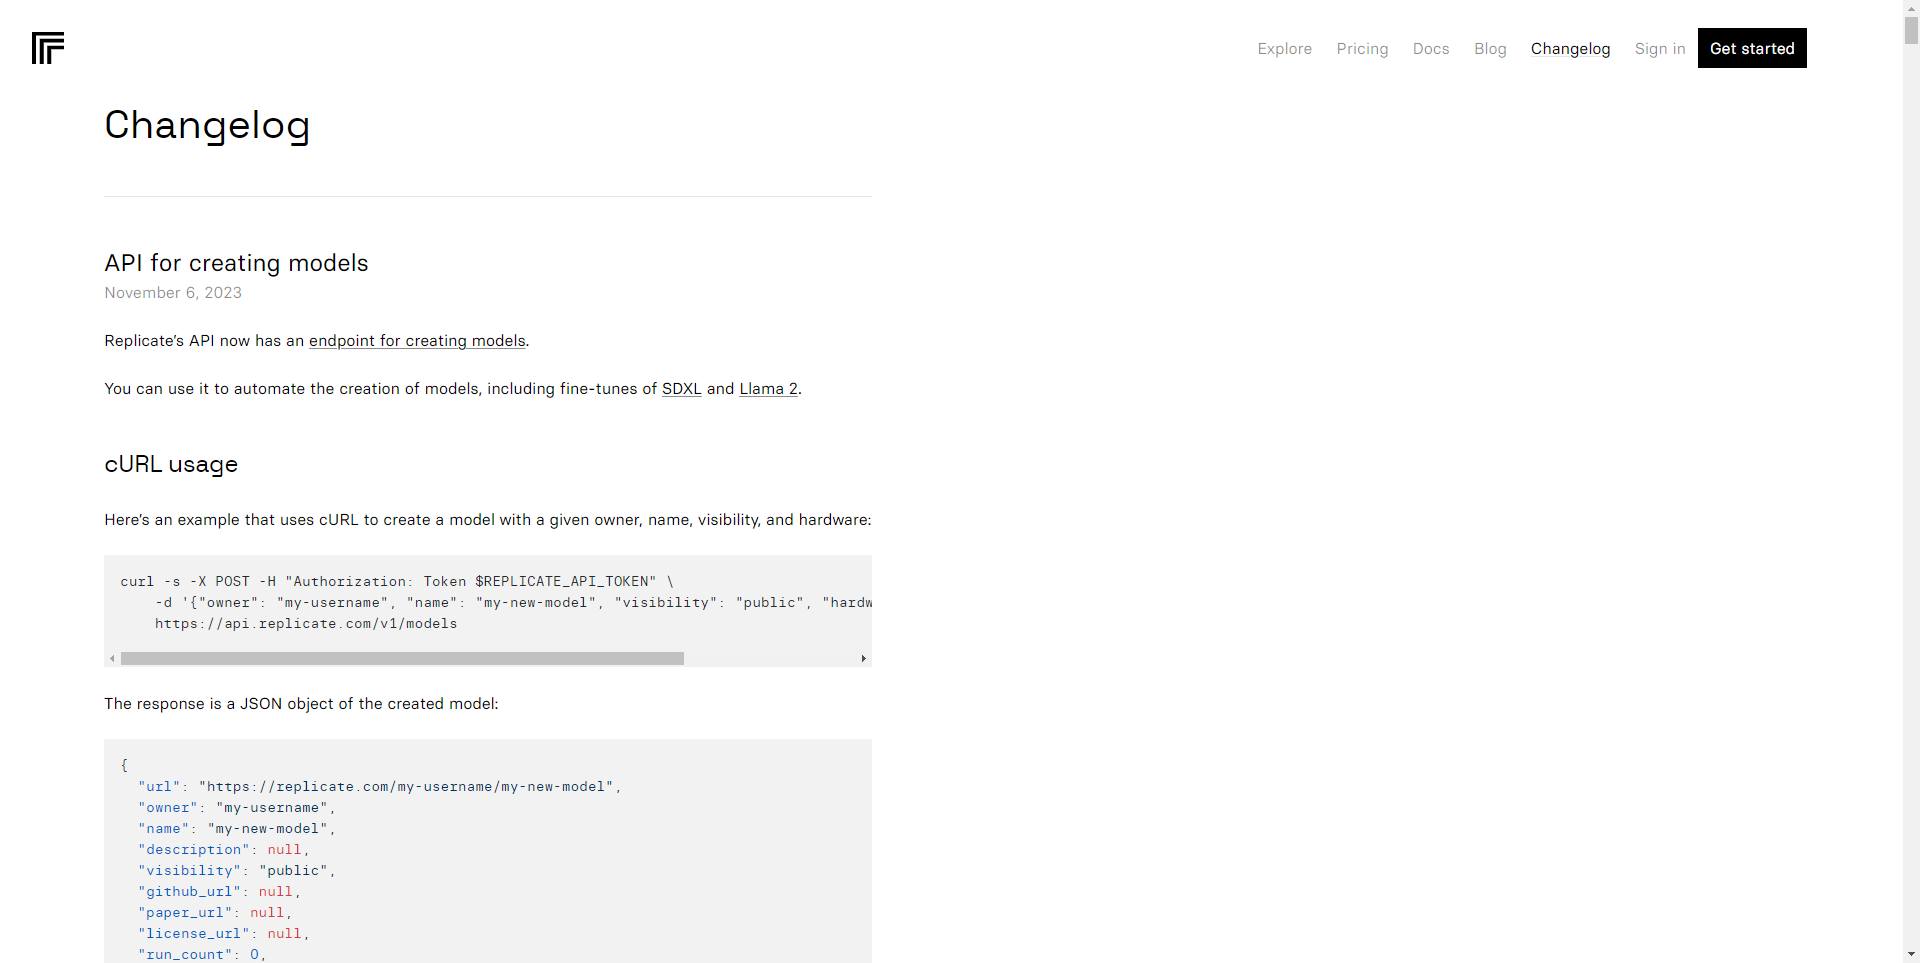Open the Docs page
The image size is (1920, 963).
point(1431,48)
